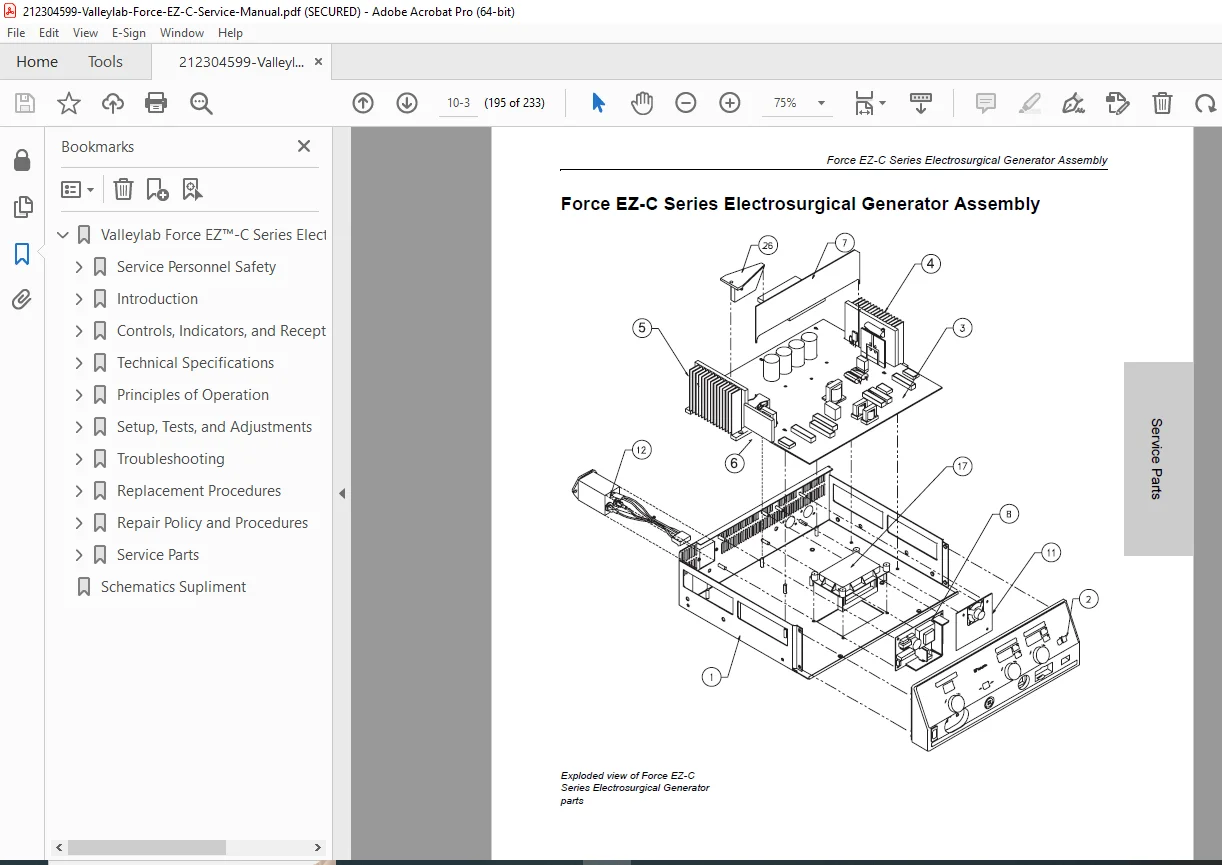
Task: Open the View menu
Action: [x=86, y=33]
